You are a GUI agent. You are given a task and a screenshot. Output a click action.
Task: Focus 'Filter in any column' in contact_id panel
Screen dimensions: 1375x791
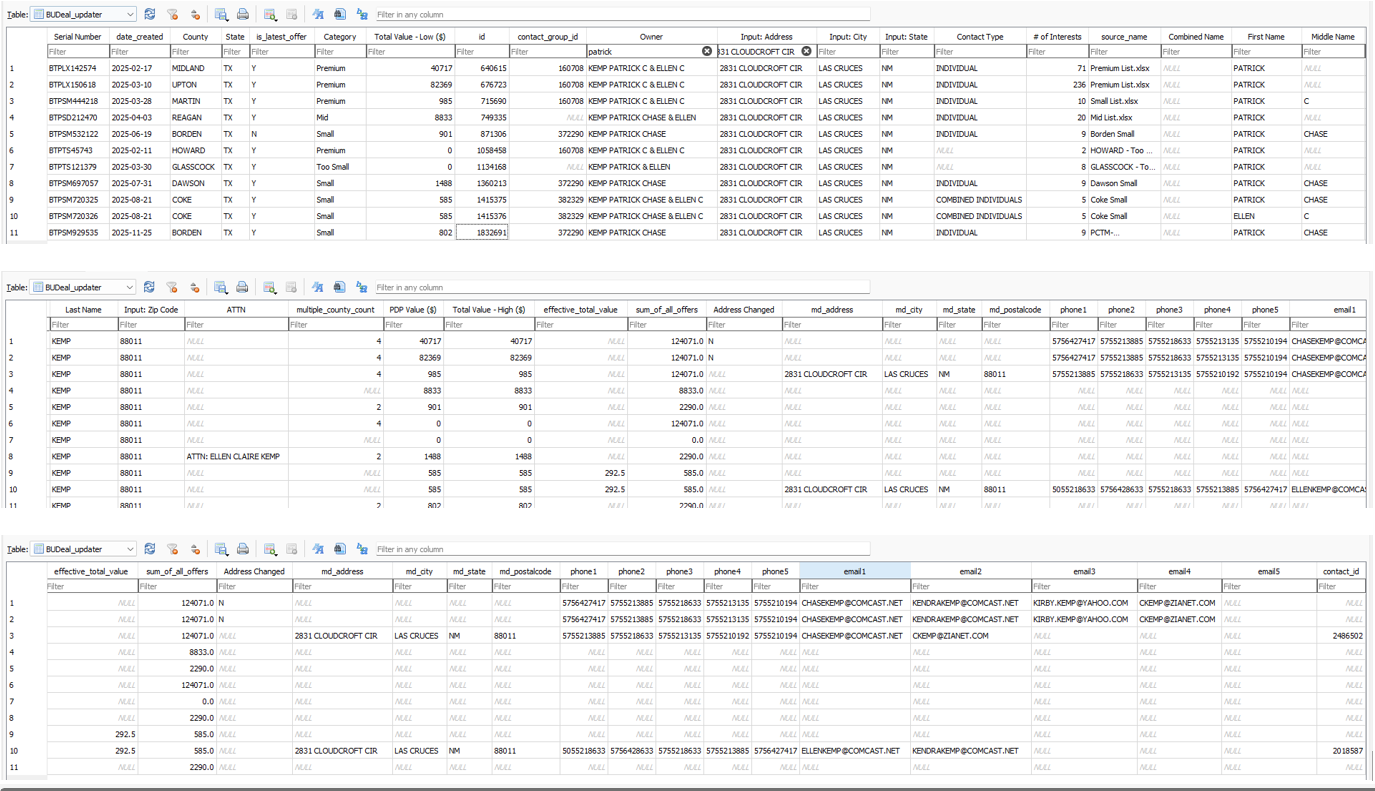pos(621,549)
